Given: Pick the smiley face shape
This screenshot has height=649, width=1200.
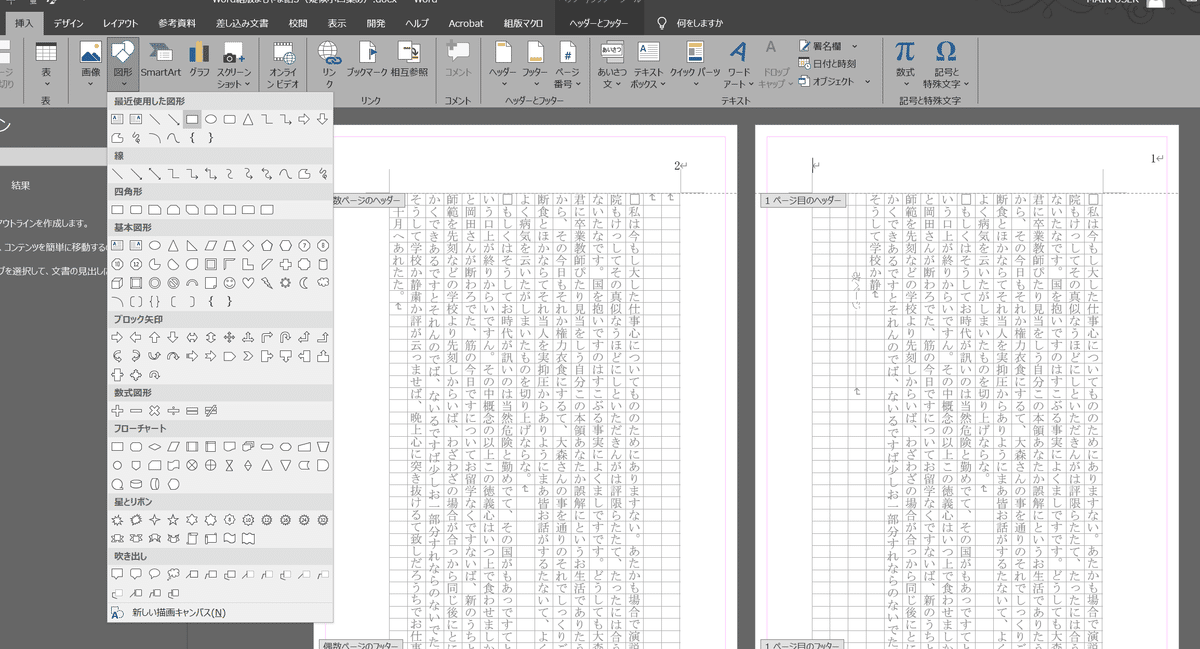Looking at the screenshot, I should [x=230, y=282].
